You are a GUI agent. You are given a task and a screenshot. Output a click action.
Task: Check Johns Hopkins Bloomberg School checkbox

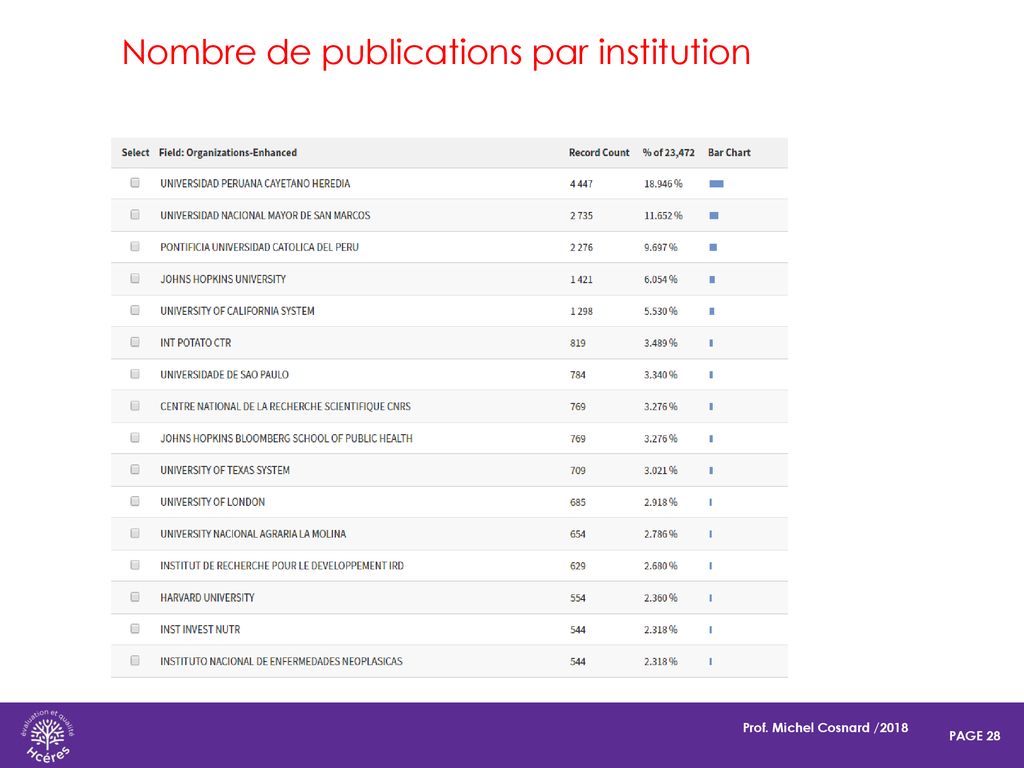coord(135,438)
